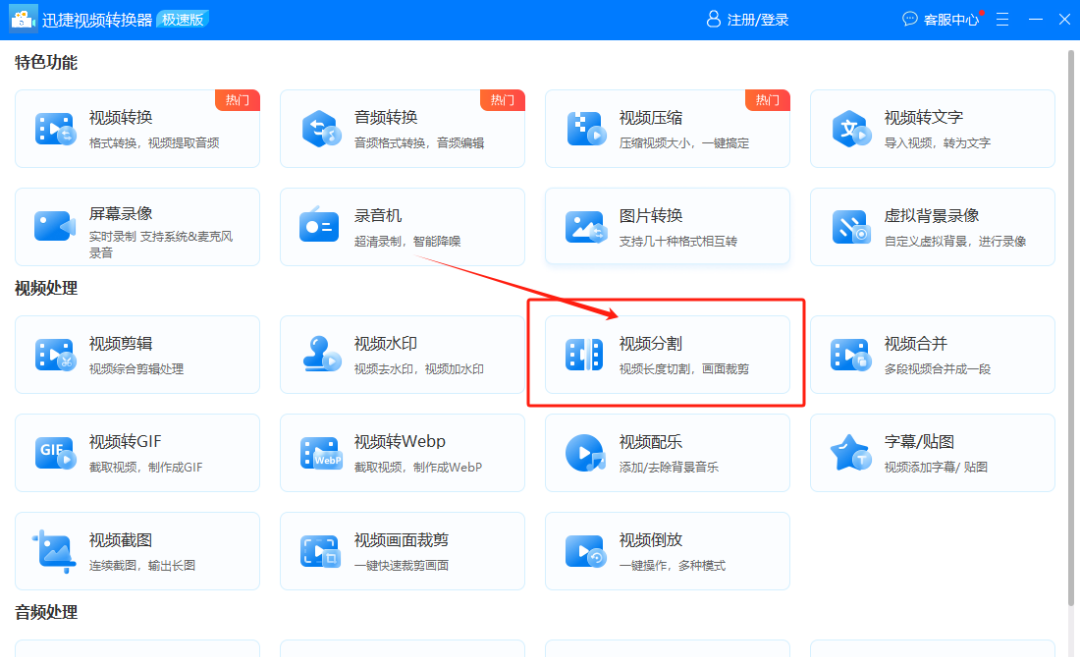Screen dimensions: 1080x657
Task: Open the 视频转换 video conversion icon
Action: (x=54, y=129)
